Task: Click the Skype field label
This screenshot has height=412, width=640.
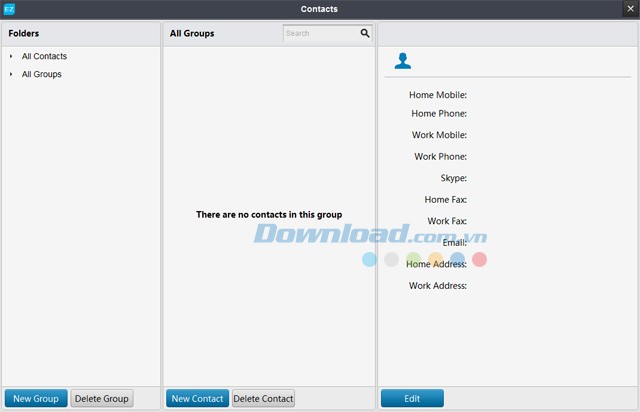Action: [x=453, y=178]
